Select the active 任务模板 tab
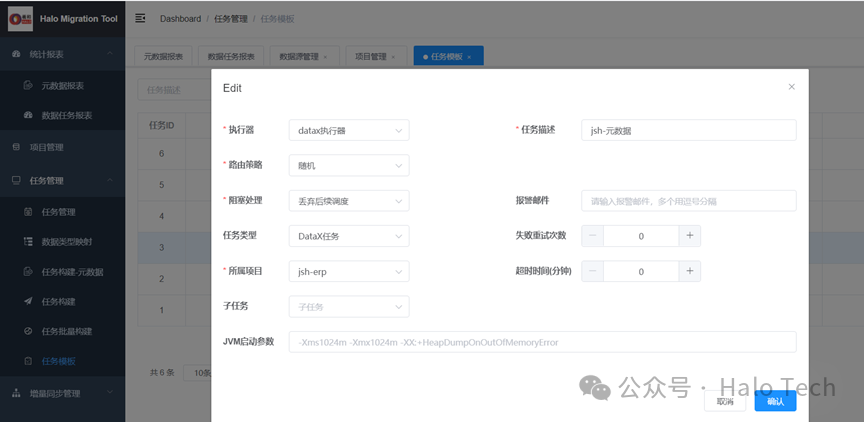The width and height of the screenshot is (864, 422). [x=449, y=56]
